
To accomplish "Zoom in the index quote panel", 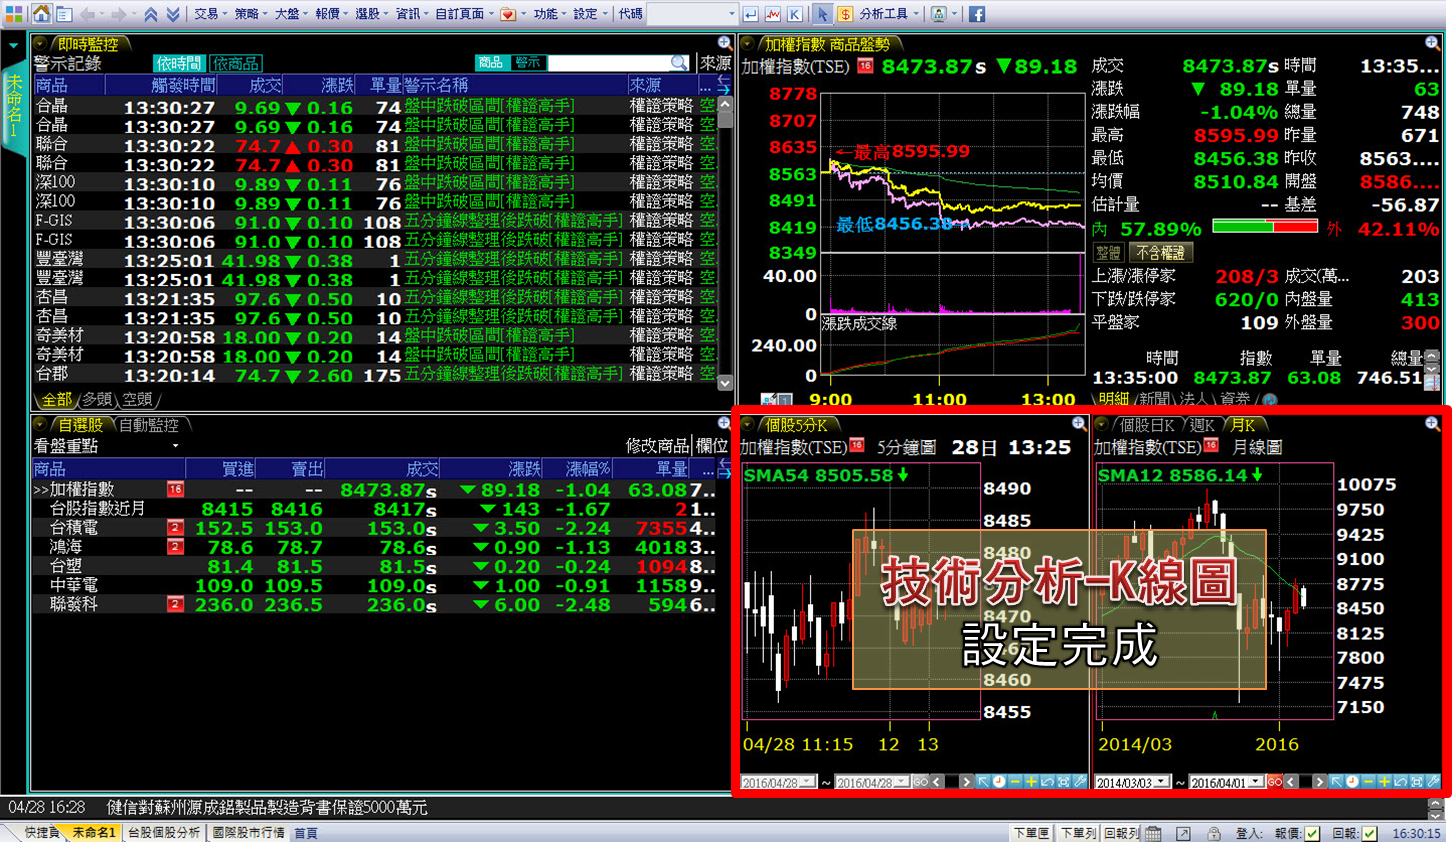I will (x=1432, y=43).
